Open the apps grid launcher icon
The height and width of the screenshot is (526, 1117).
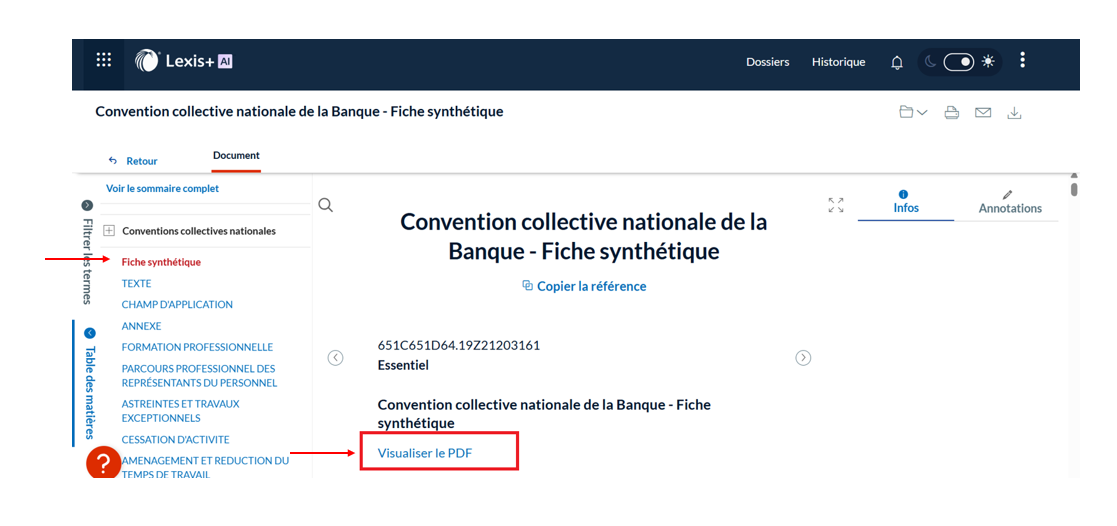click(x=104, y=60)
